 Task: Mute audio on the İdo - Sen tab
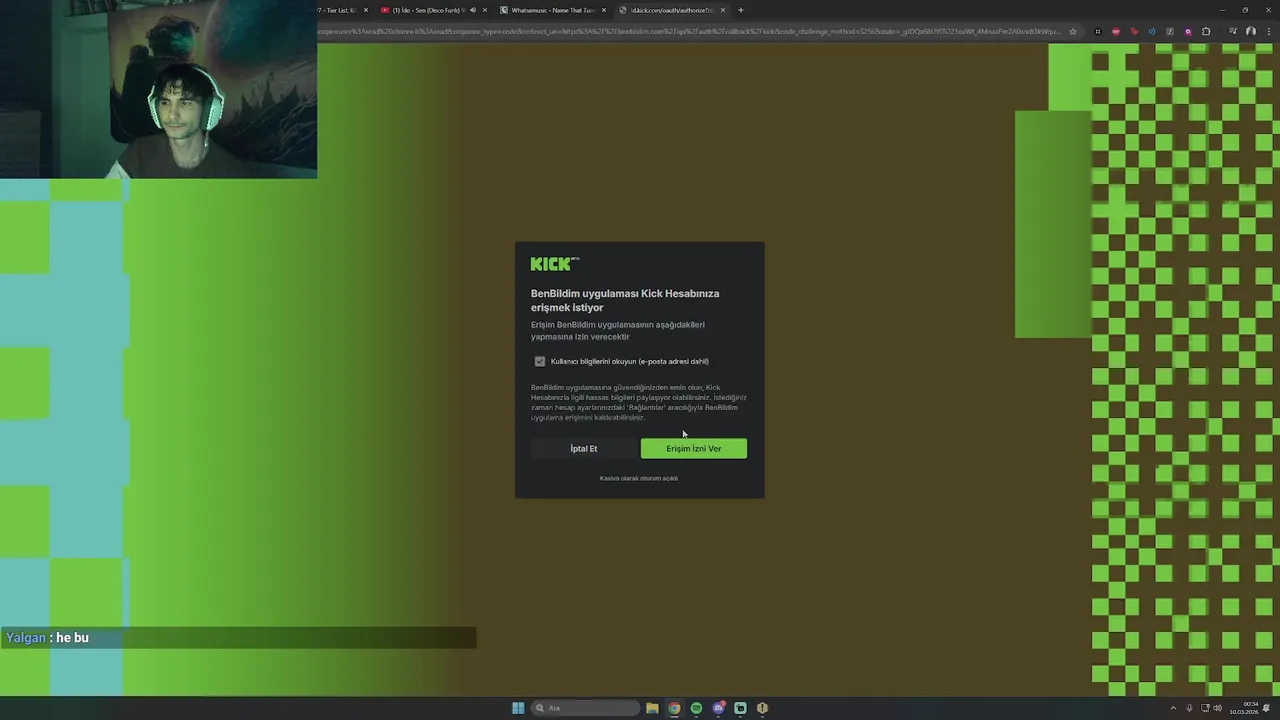point(473,10)
